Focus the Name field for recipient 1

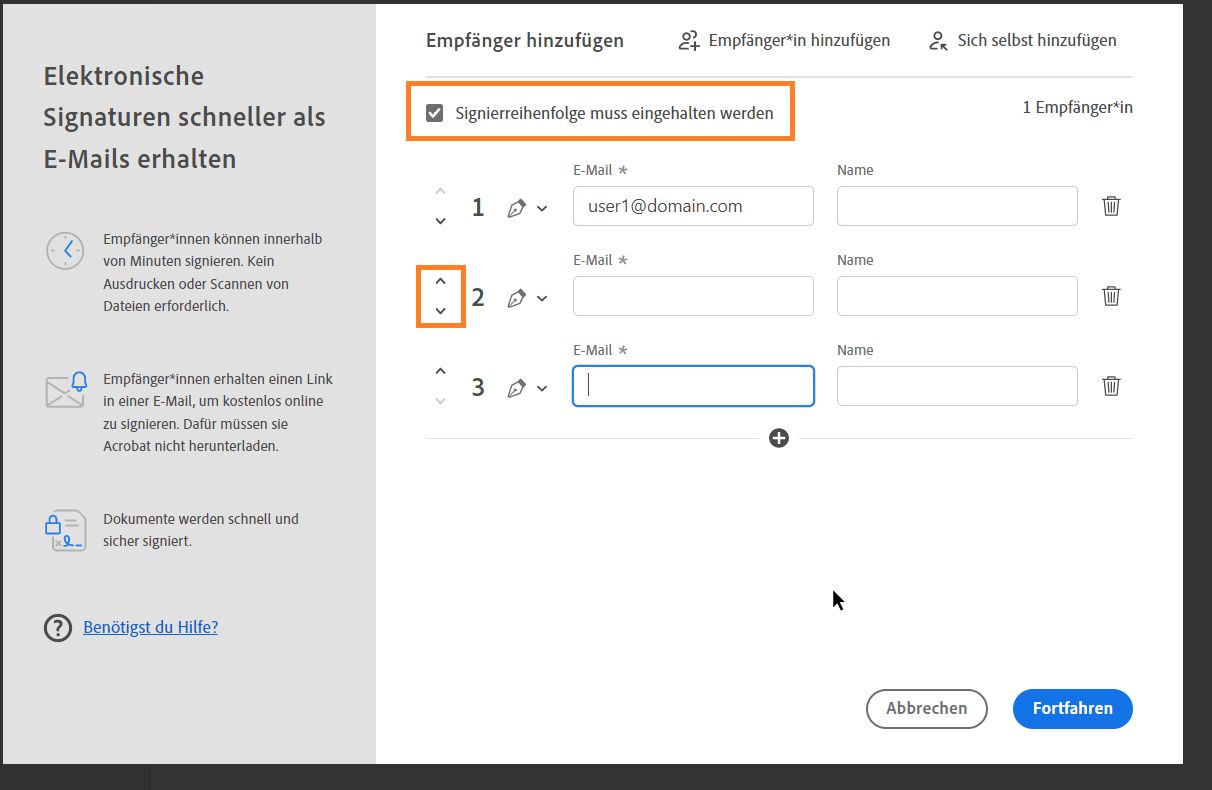click(957, 206)
